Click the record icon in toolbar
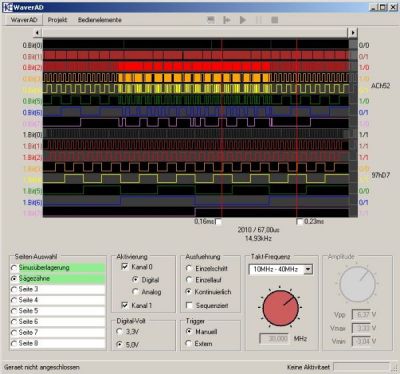The width and height of the screenshot is (400, 374). 211,20
